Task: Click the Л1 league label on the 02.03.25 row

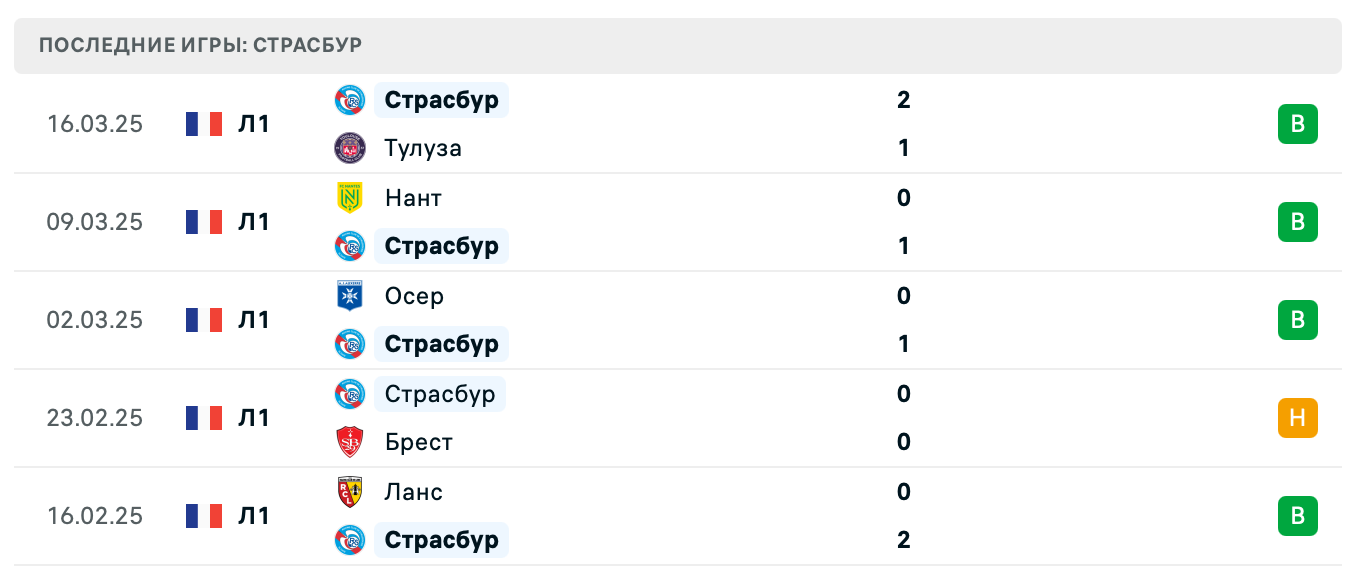Action: click(x=254, y=320)
